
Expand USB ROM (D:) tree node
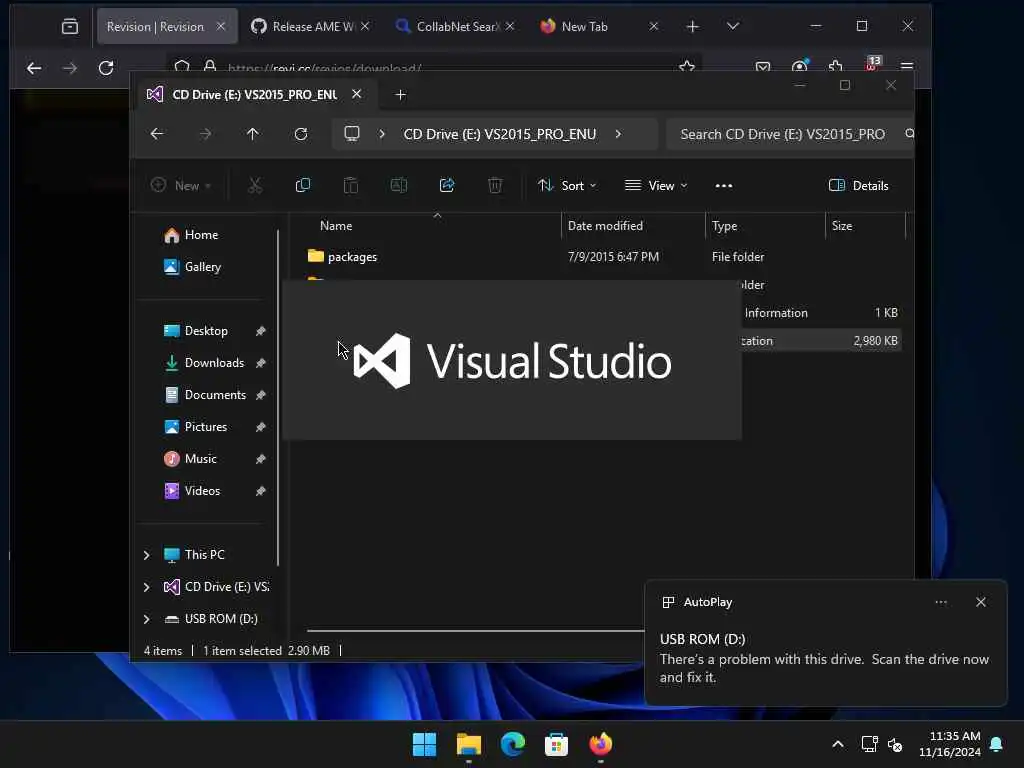tap(146, 619)
